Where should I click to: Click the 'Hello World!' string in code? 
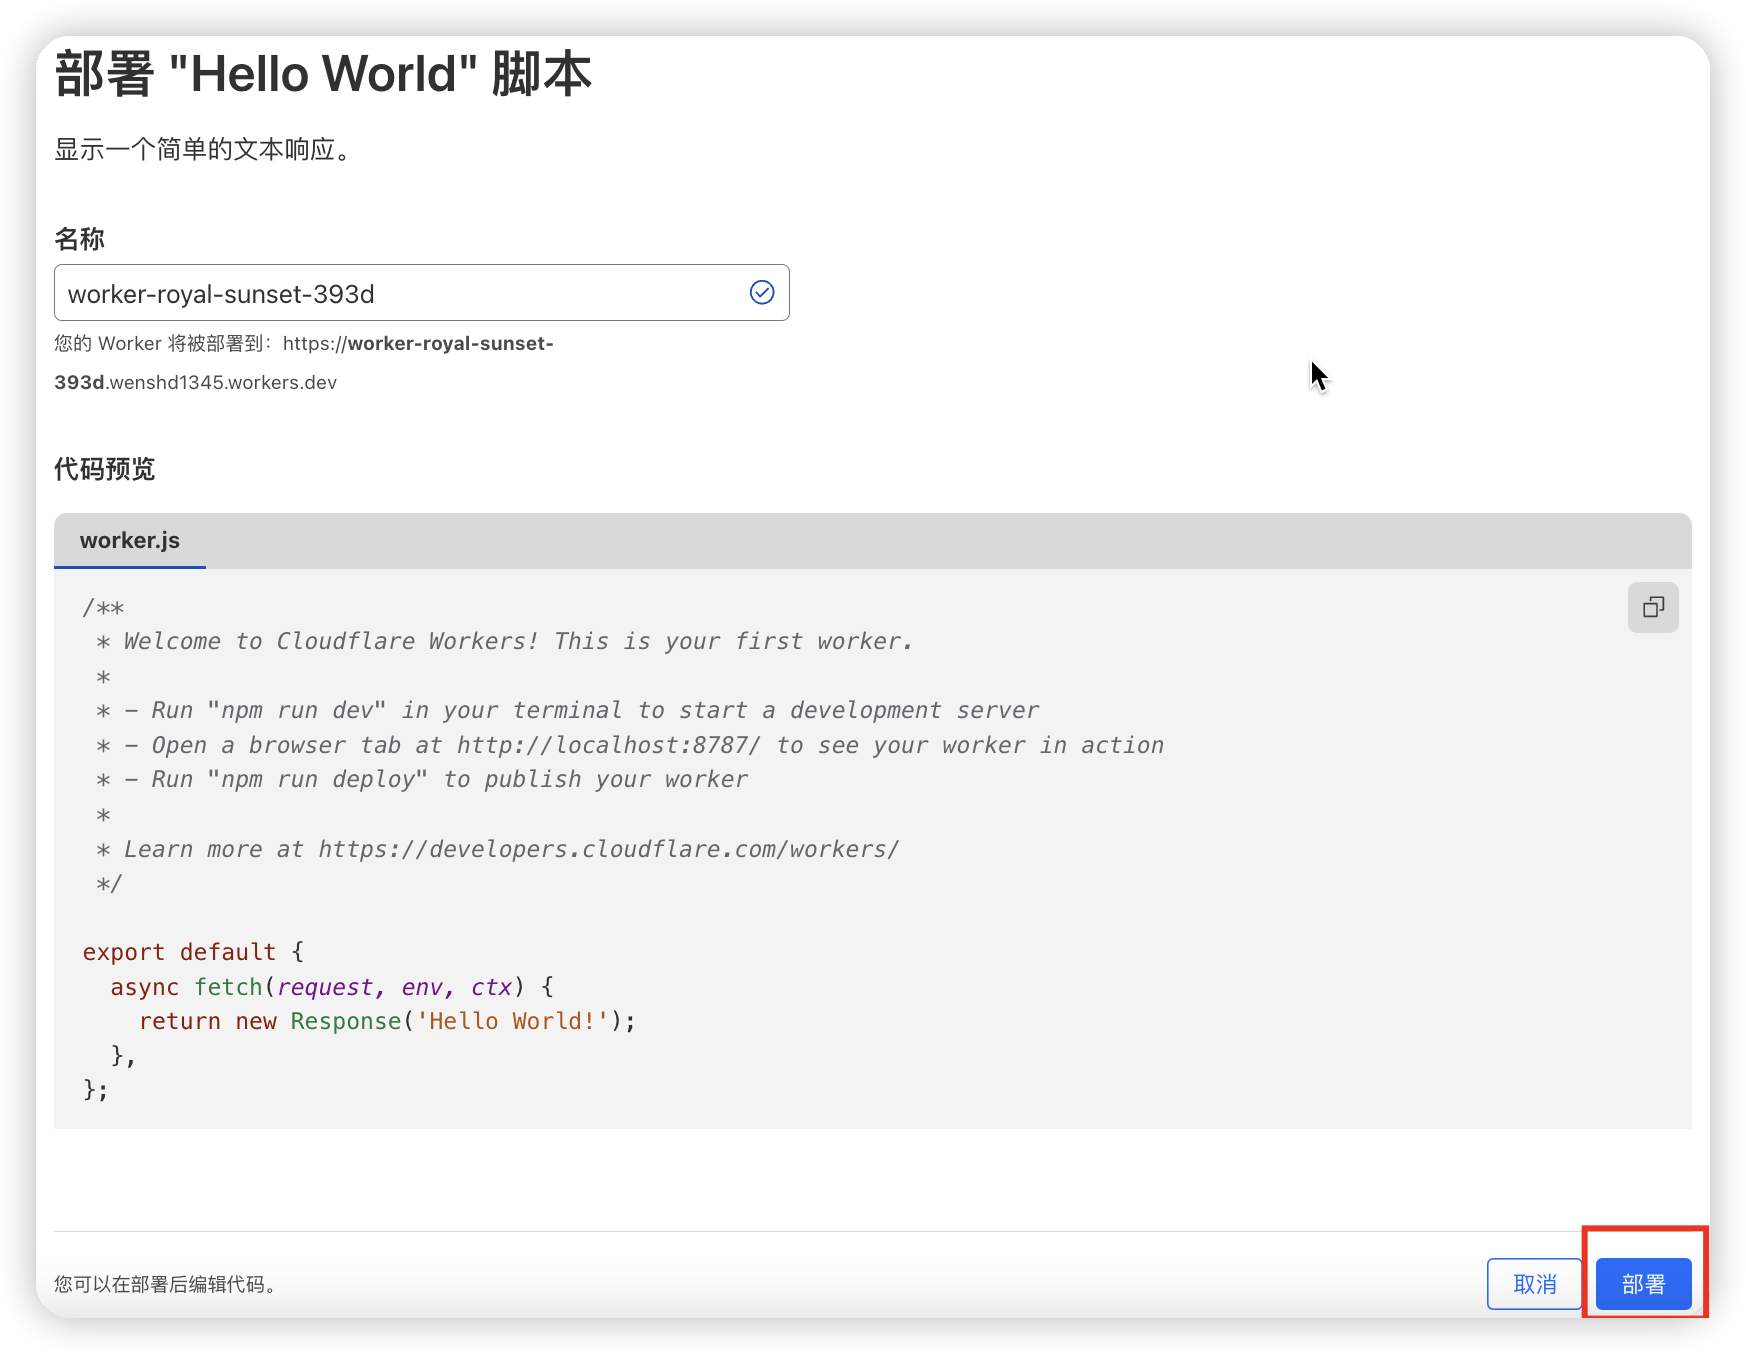point(512,1021)
